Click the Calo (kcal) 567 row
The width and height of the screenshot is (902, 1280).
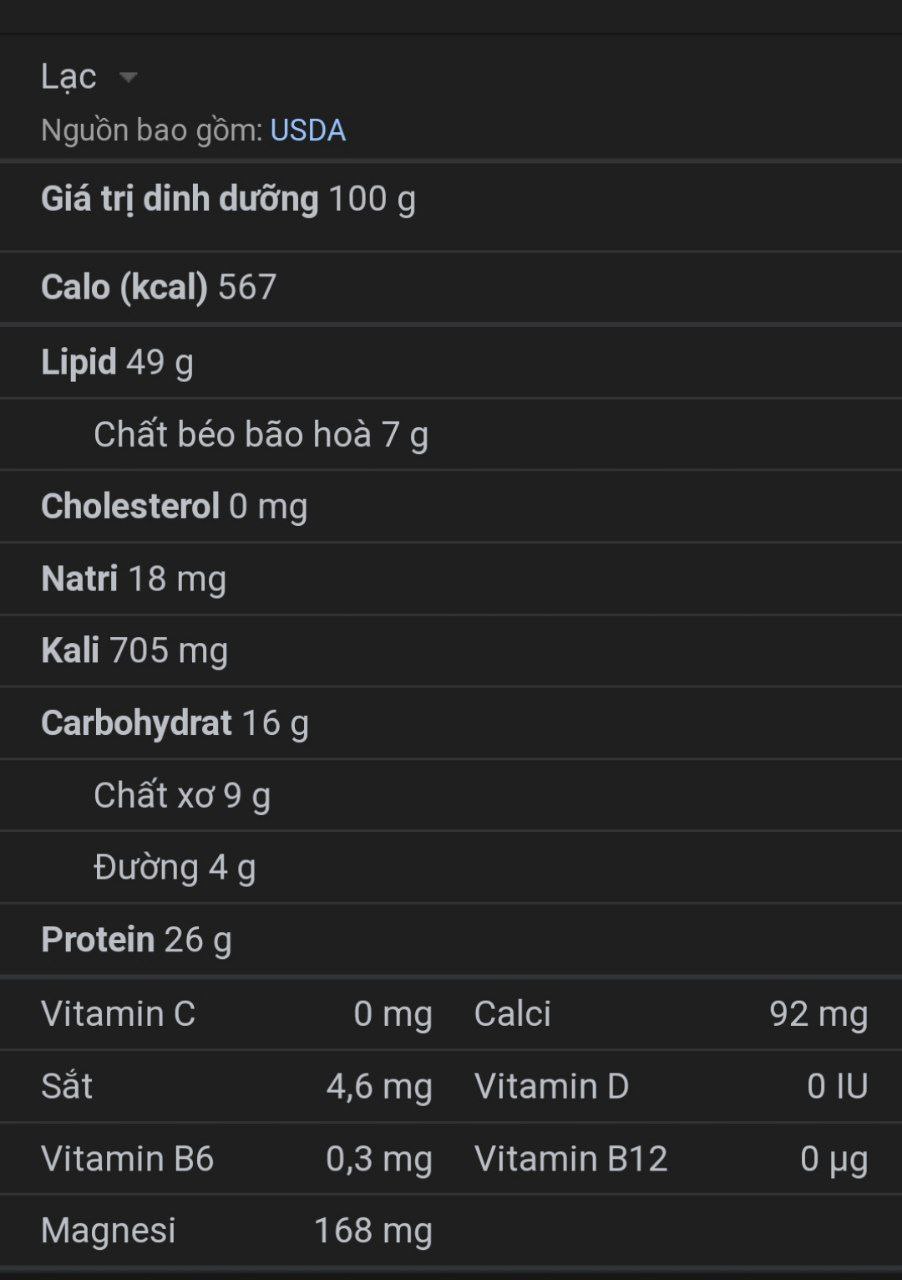[158, 288]
